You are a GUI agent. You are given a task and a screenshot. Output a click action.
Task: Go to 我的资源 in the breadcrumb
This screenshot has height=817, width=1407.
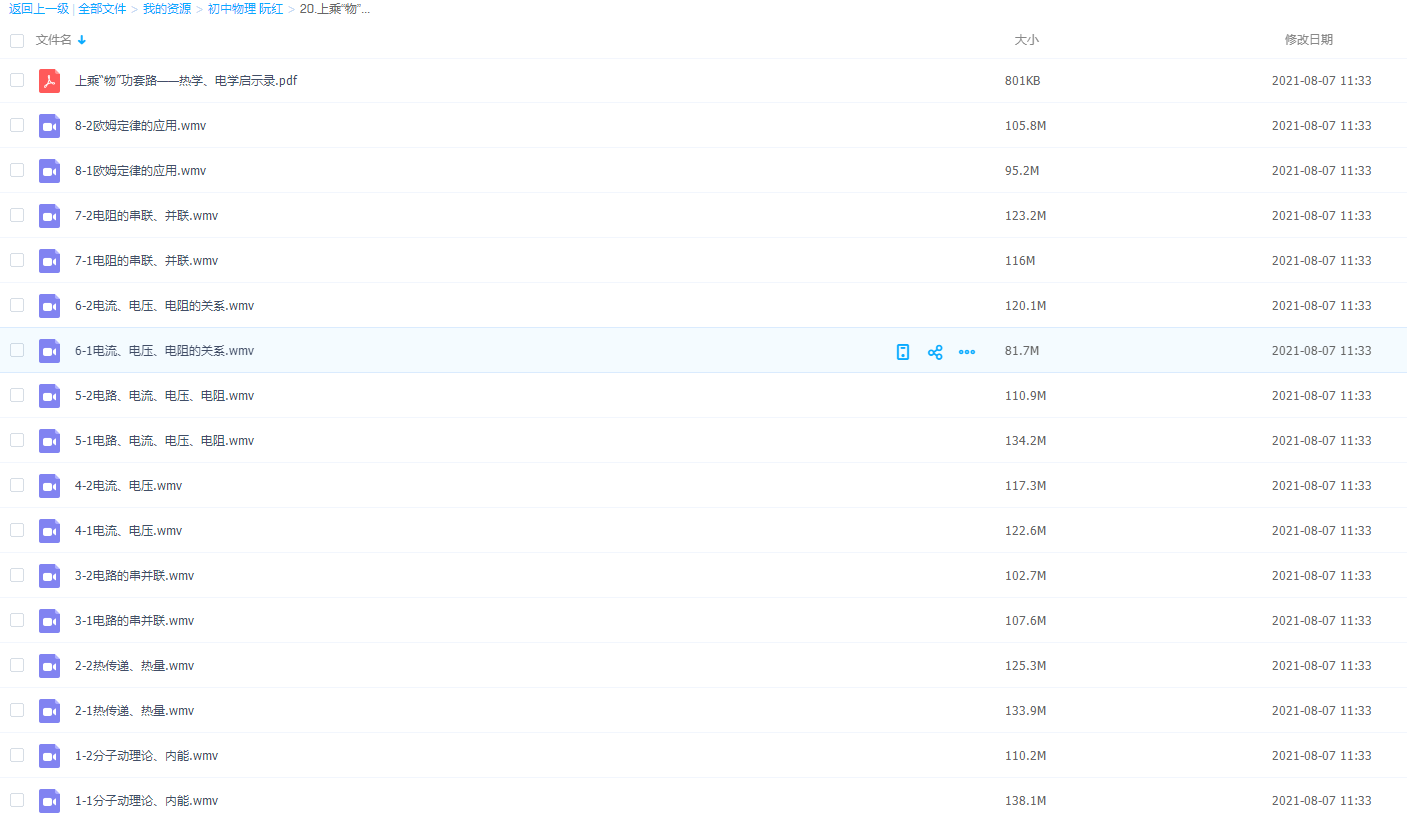point(167,9)
